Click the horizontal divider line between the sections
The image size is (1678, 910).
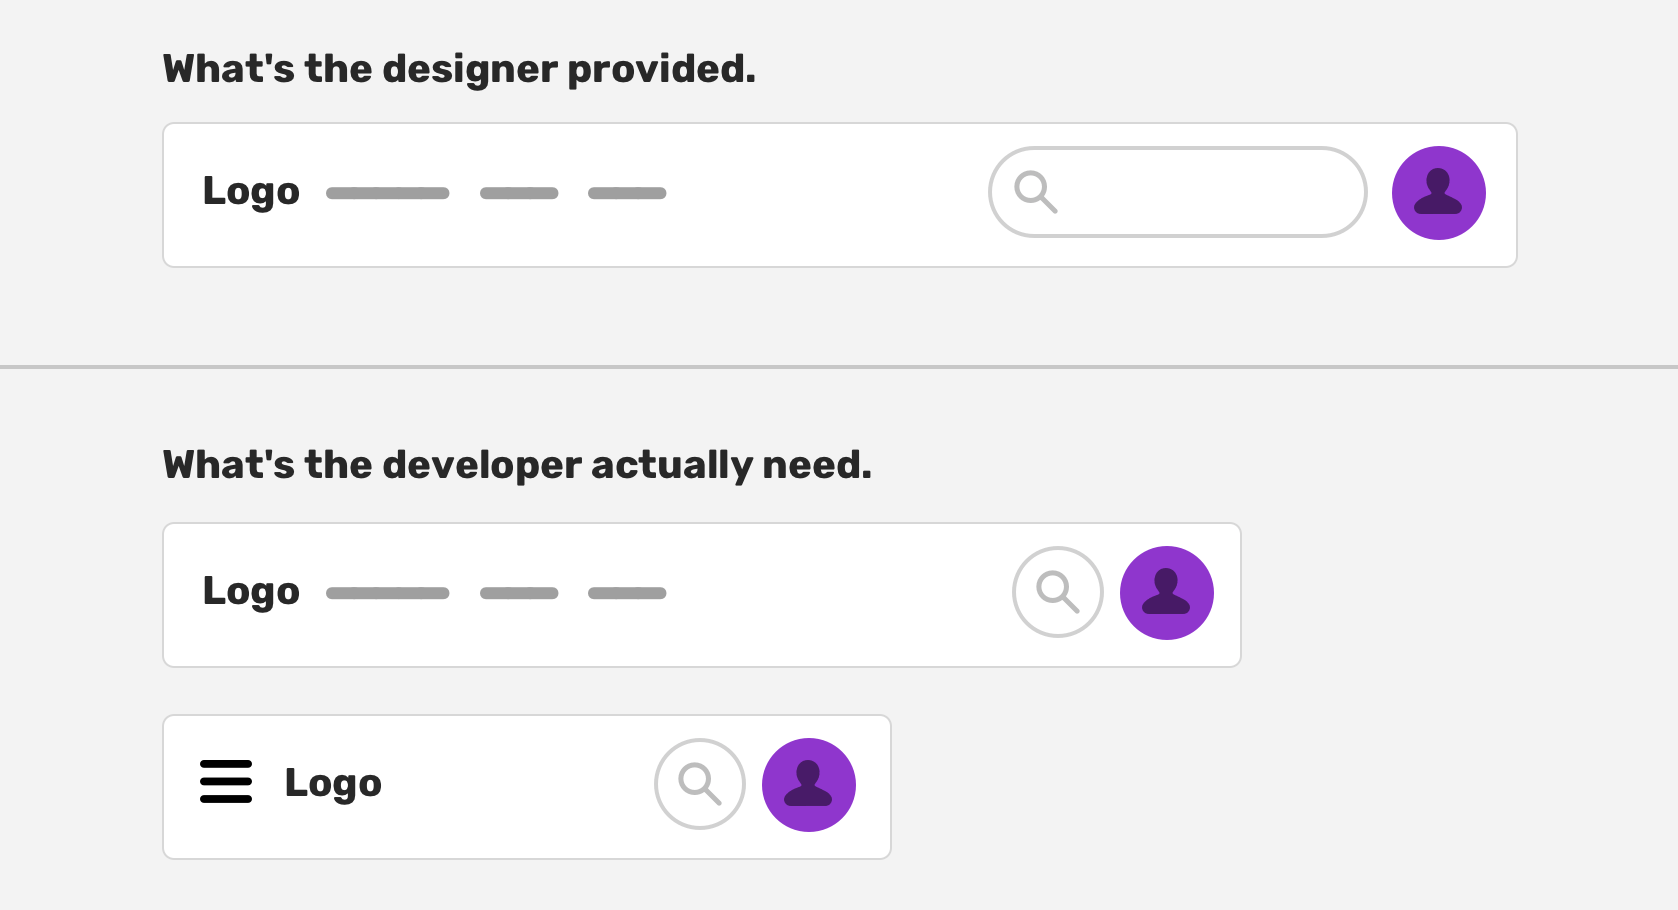839,367
